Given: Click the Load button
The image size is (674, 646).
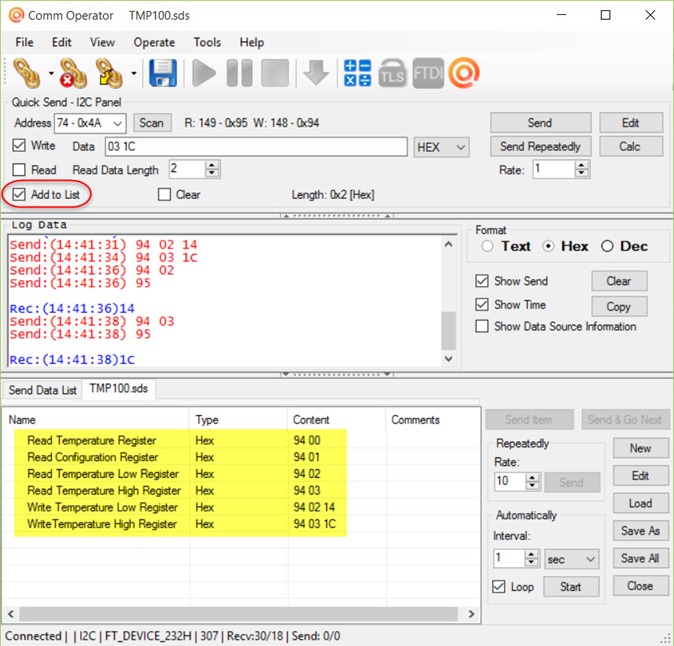Looking at the screenshot, I should (x=640, y=503).
